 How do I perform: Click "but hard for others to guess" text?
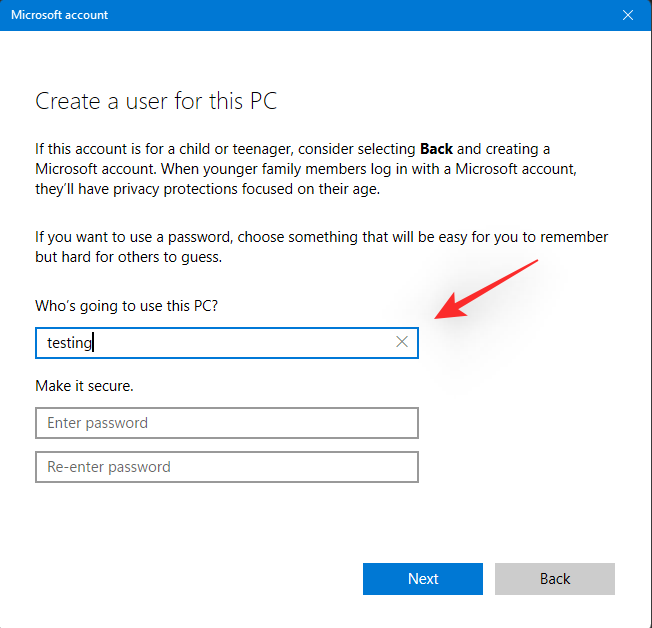(128, 257)
